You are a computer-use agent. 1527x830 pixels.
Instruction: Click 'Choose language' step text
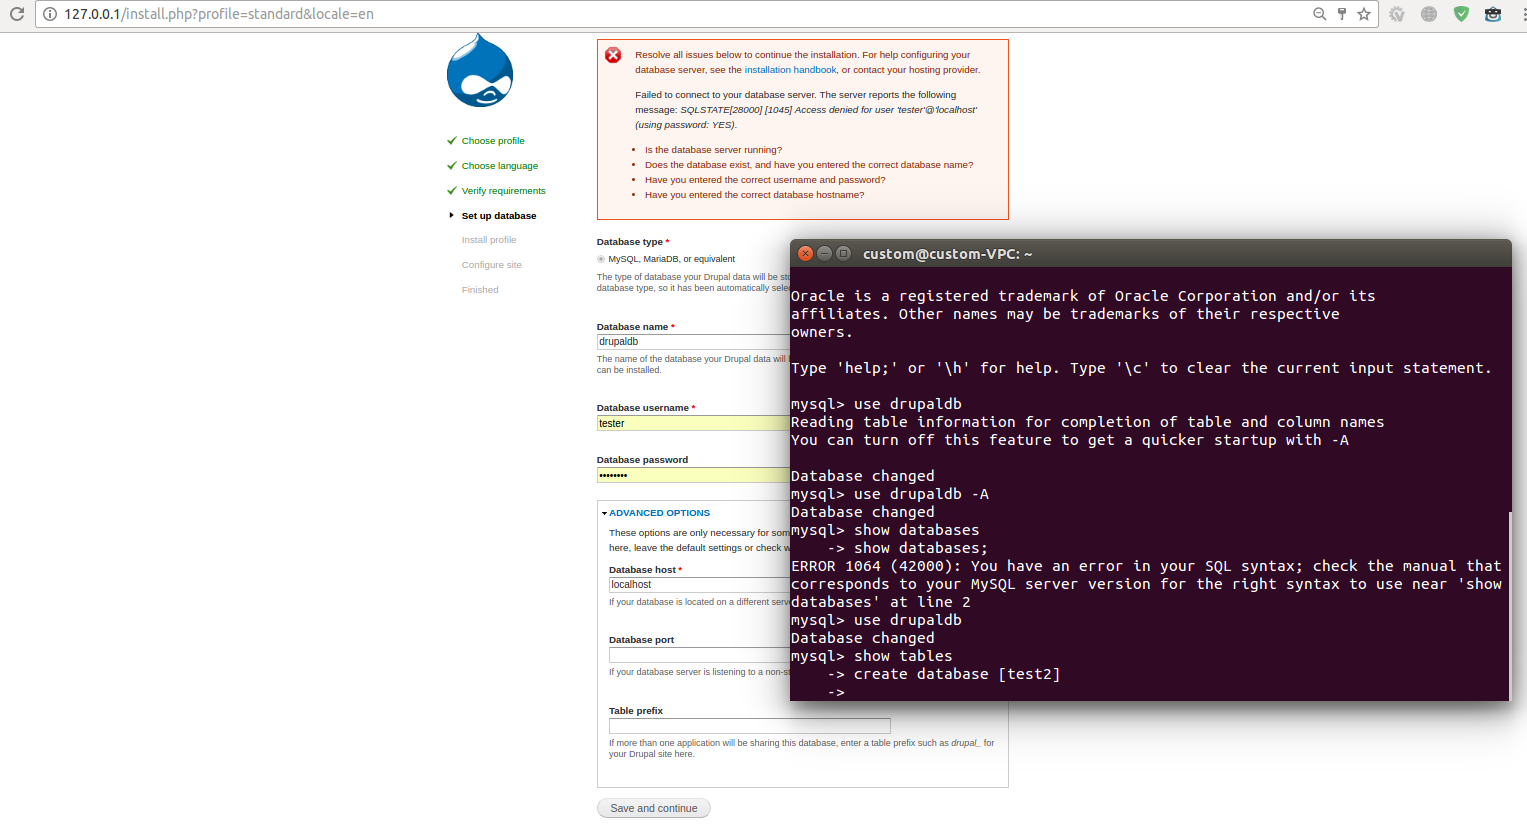tap(500, 166)
